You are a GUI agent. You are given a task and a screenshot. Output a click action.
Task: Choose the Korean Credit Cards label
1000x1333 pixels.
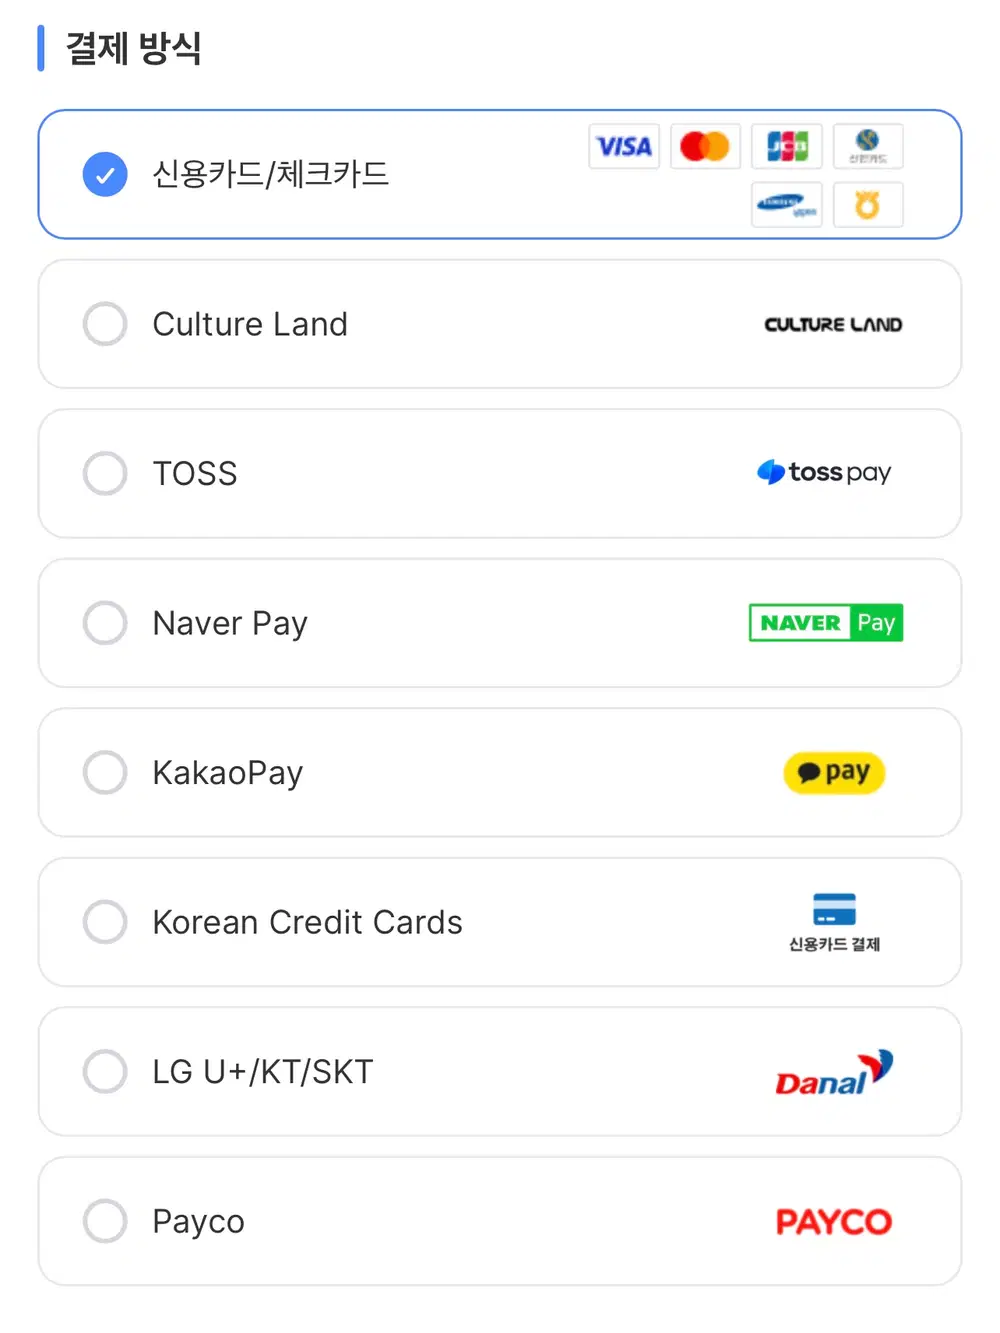pyautogui.click(x=307, y=922)
